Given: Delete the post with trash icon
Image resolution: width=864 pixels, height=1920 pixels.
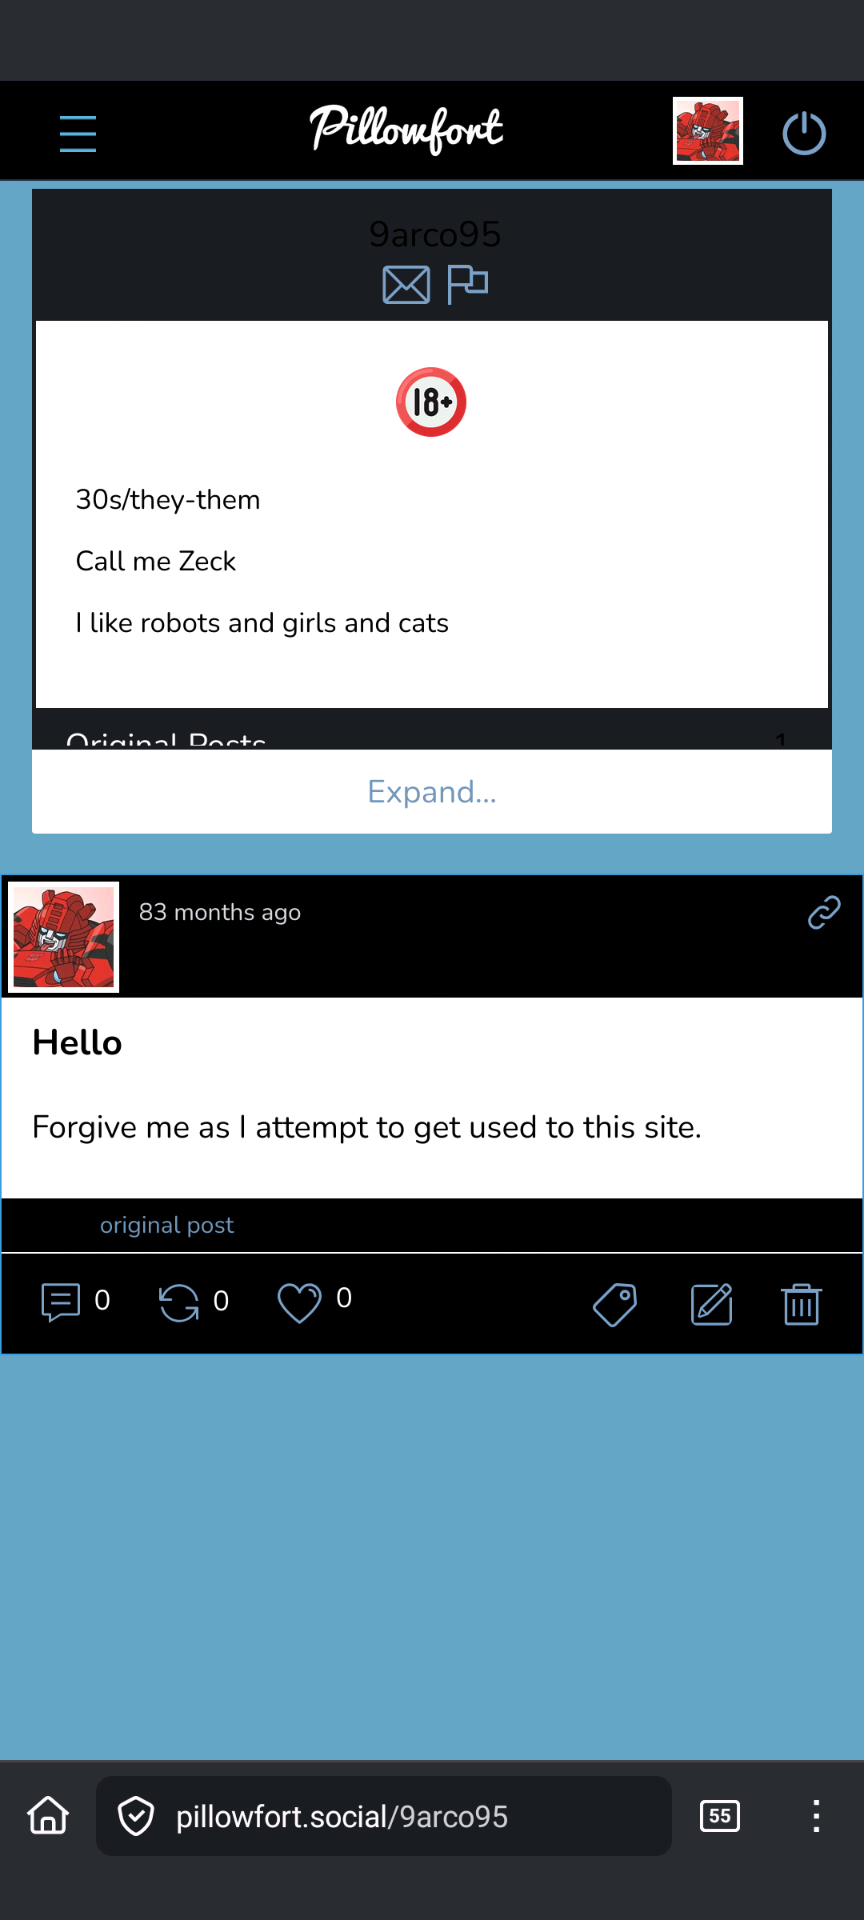Looking at the screenshot, I should tap(801, 1305).
